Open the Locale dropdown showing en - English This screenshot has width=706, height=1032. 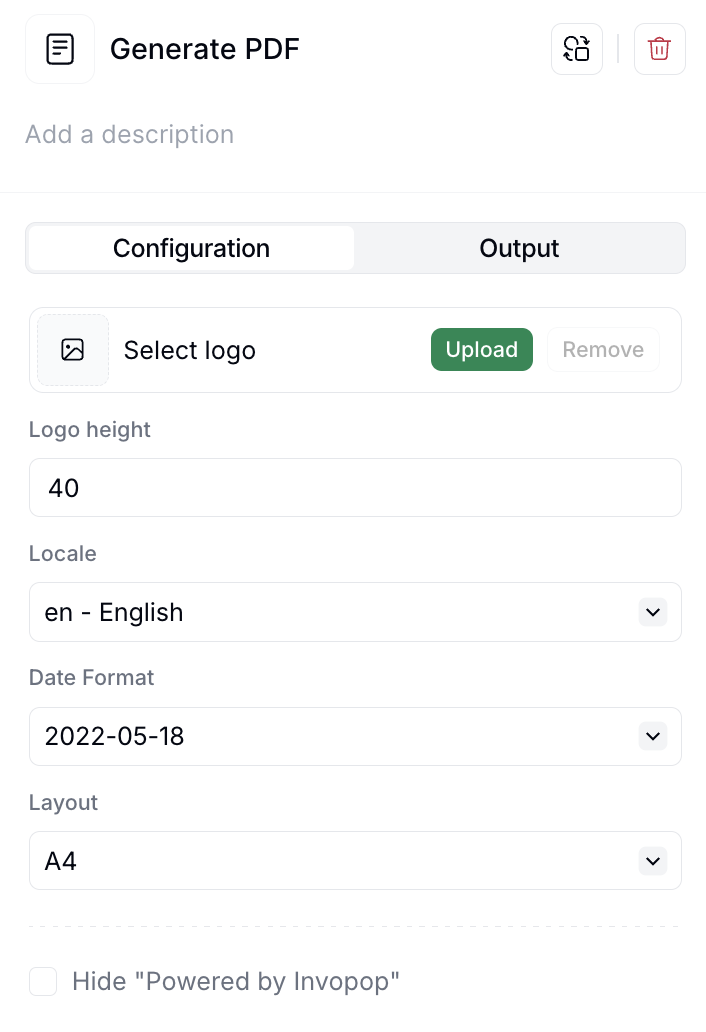(355, 612)
